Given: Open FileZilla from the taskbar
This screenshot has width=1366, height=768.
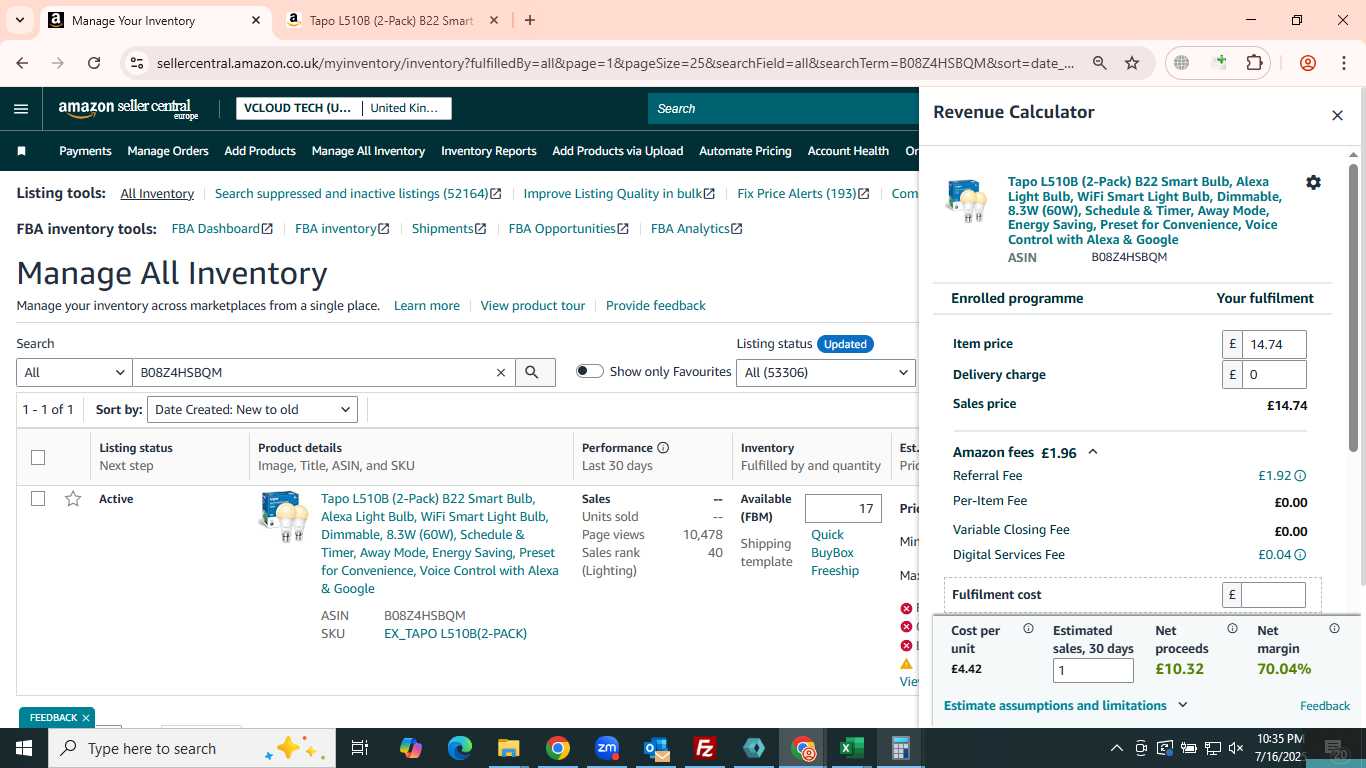Looking at the screenshot, I should click(705, 748).
